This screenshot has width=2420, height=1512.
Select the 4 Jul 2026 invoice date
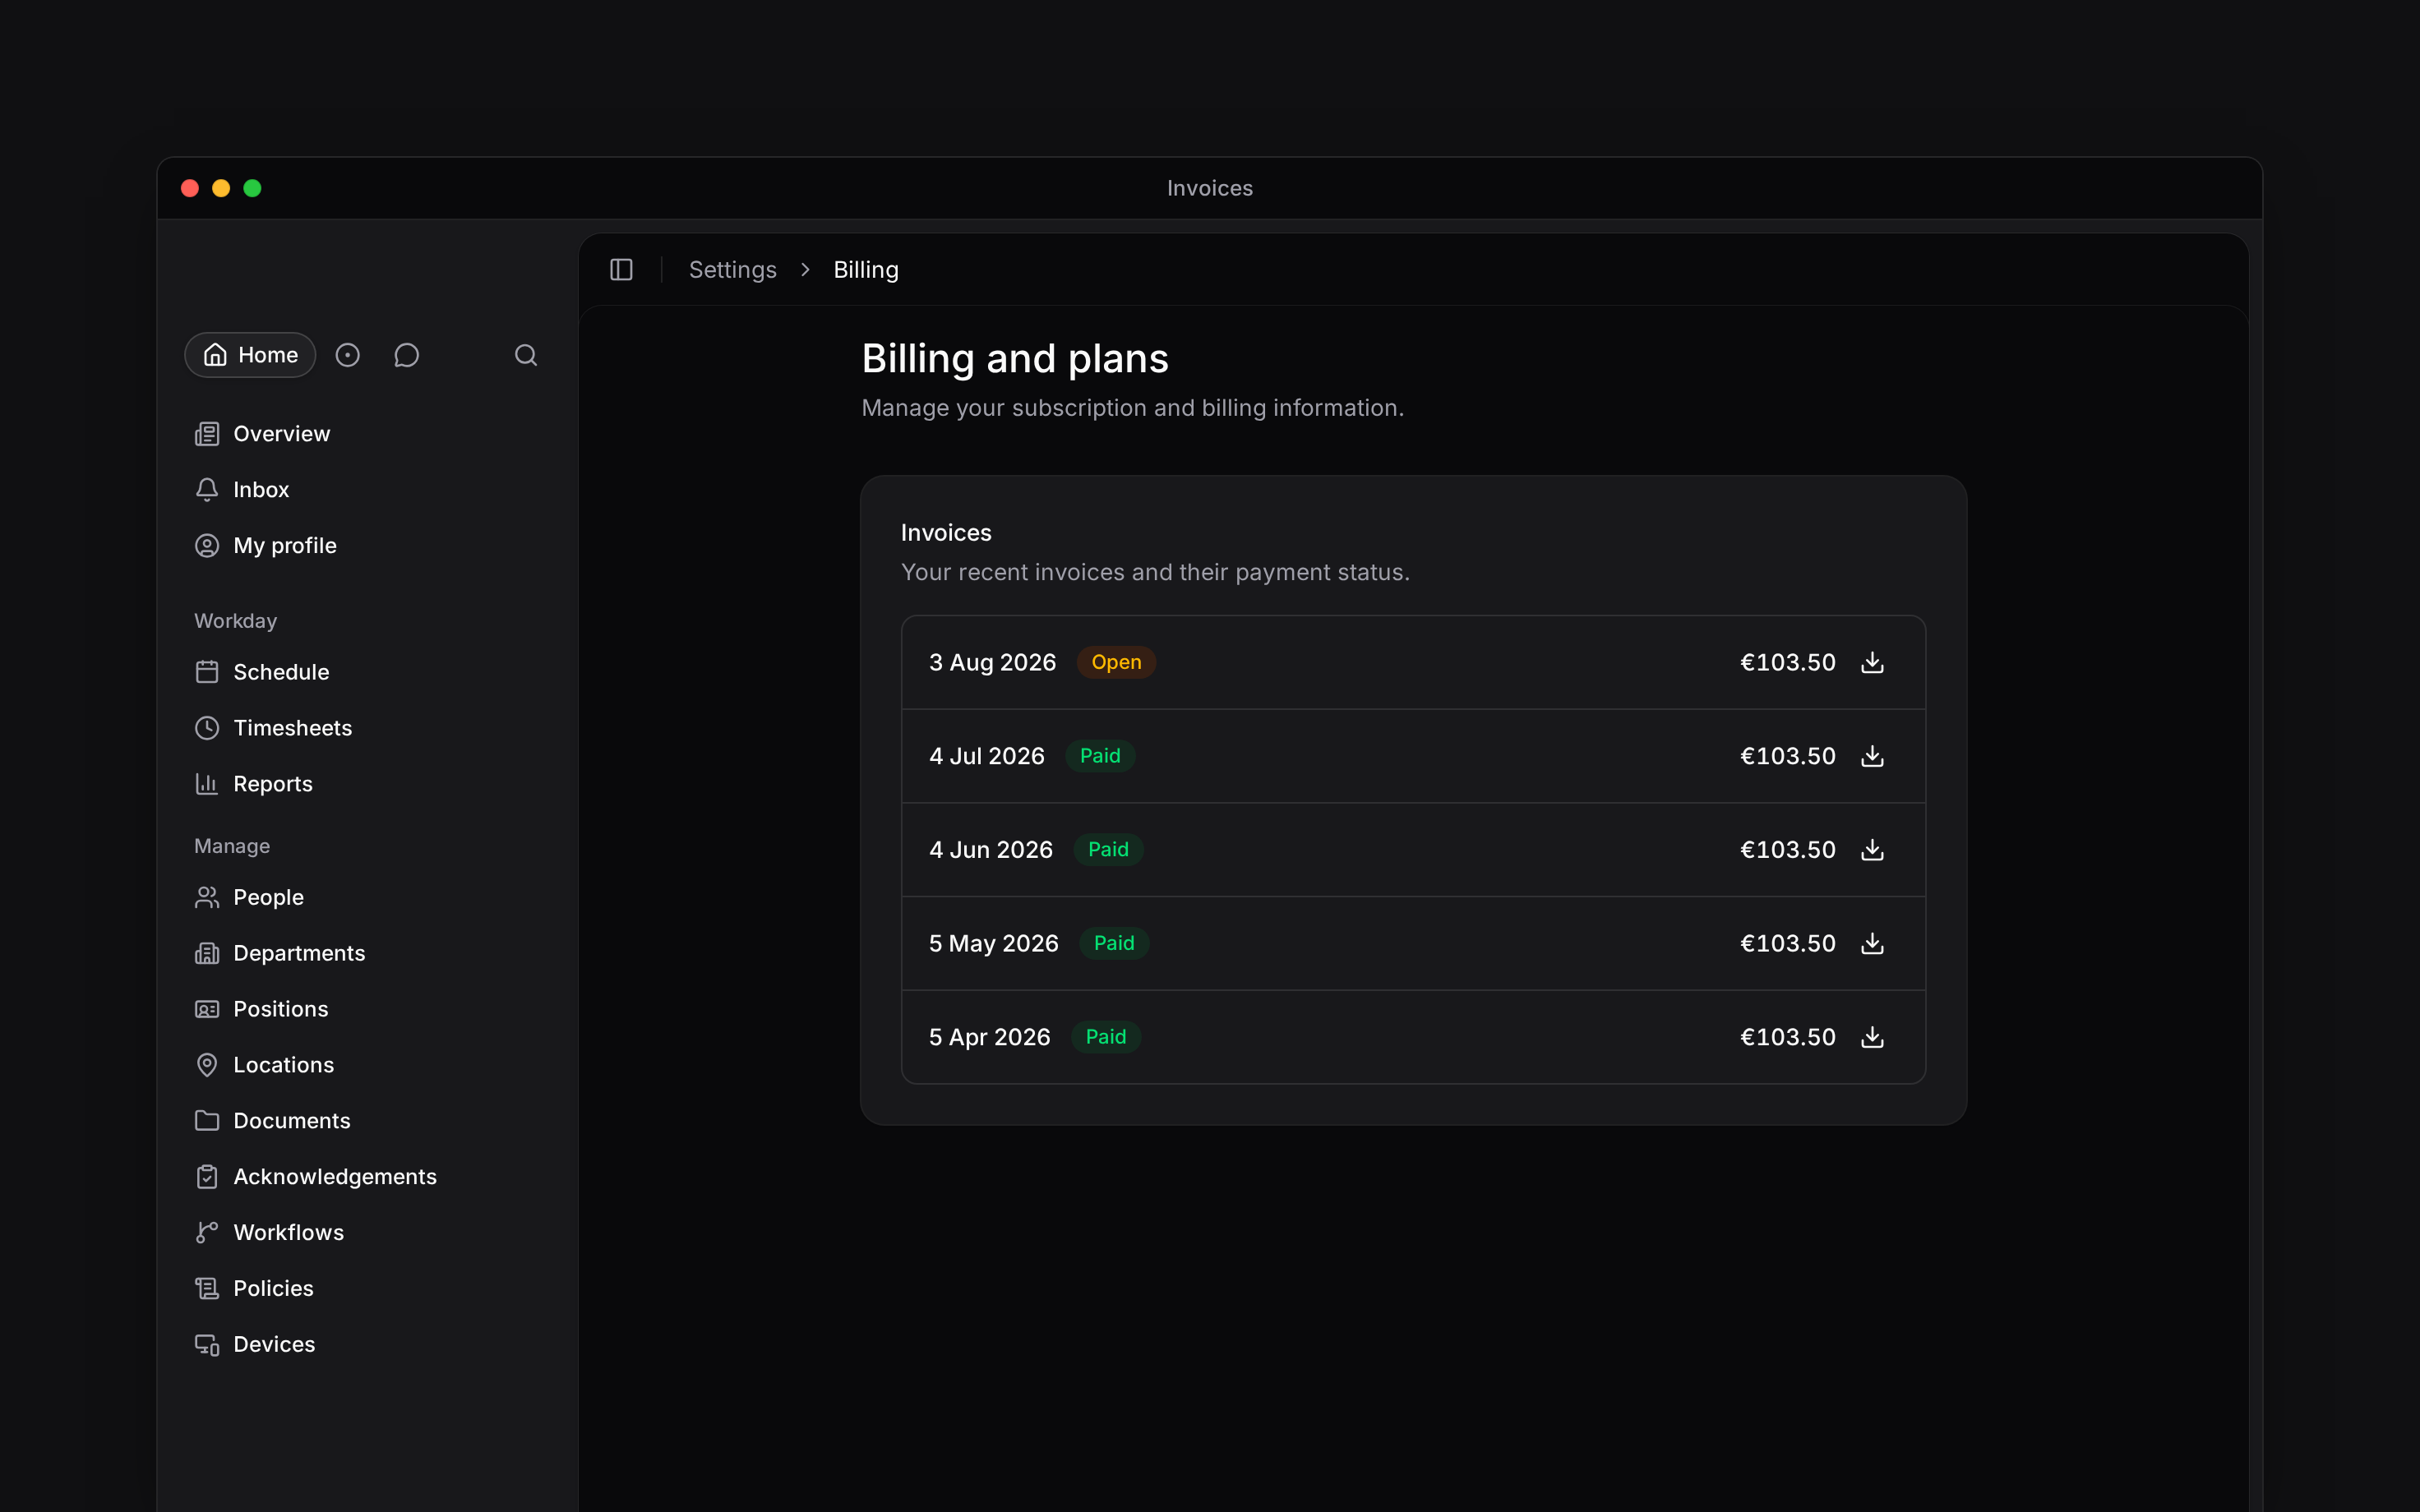987,756
